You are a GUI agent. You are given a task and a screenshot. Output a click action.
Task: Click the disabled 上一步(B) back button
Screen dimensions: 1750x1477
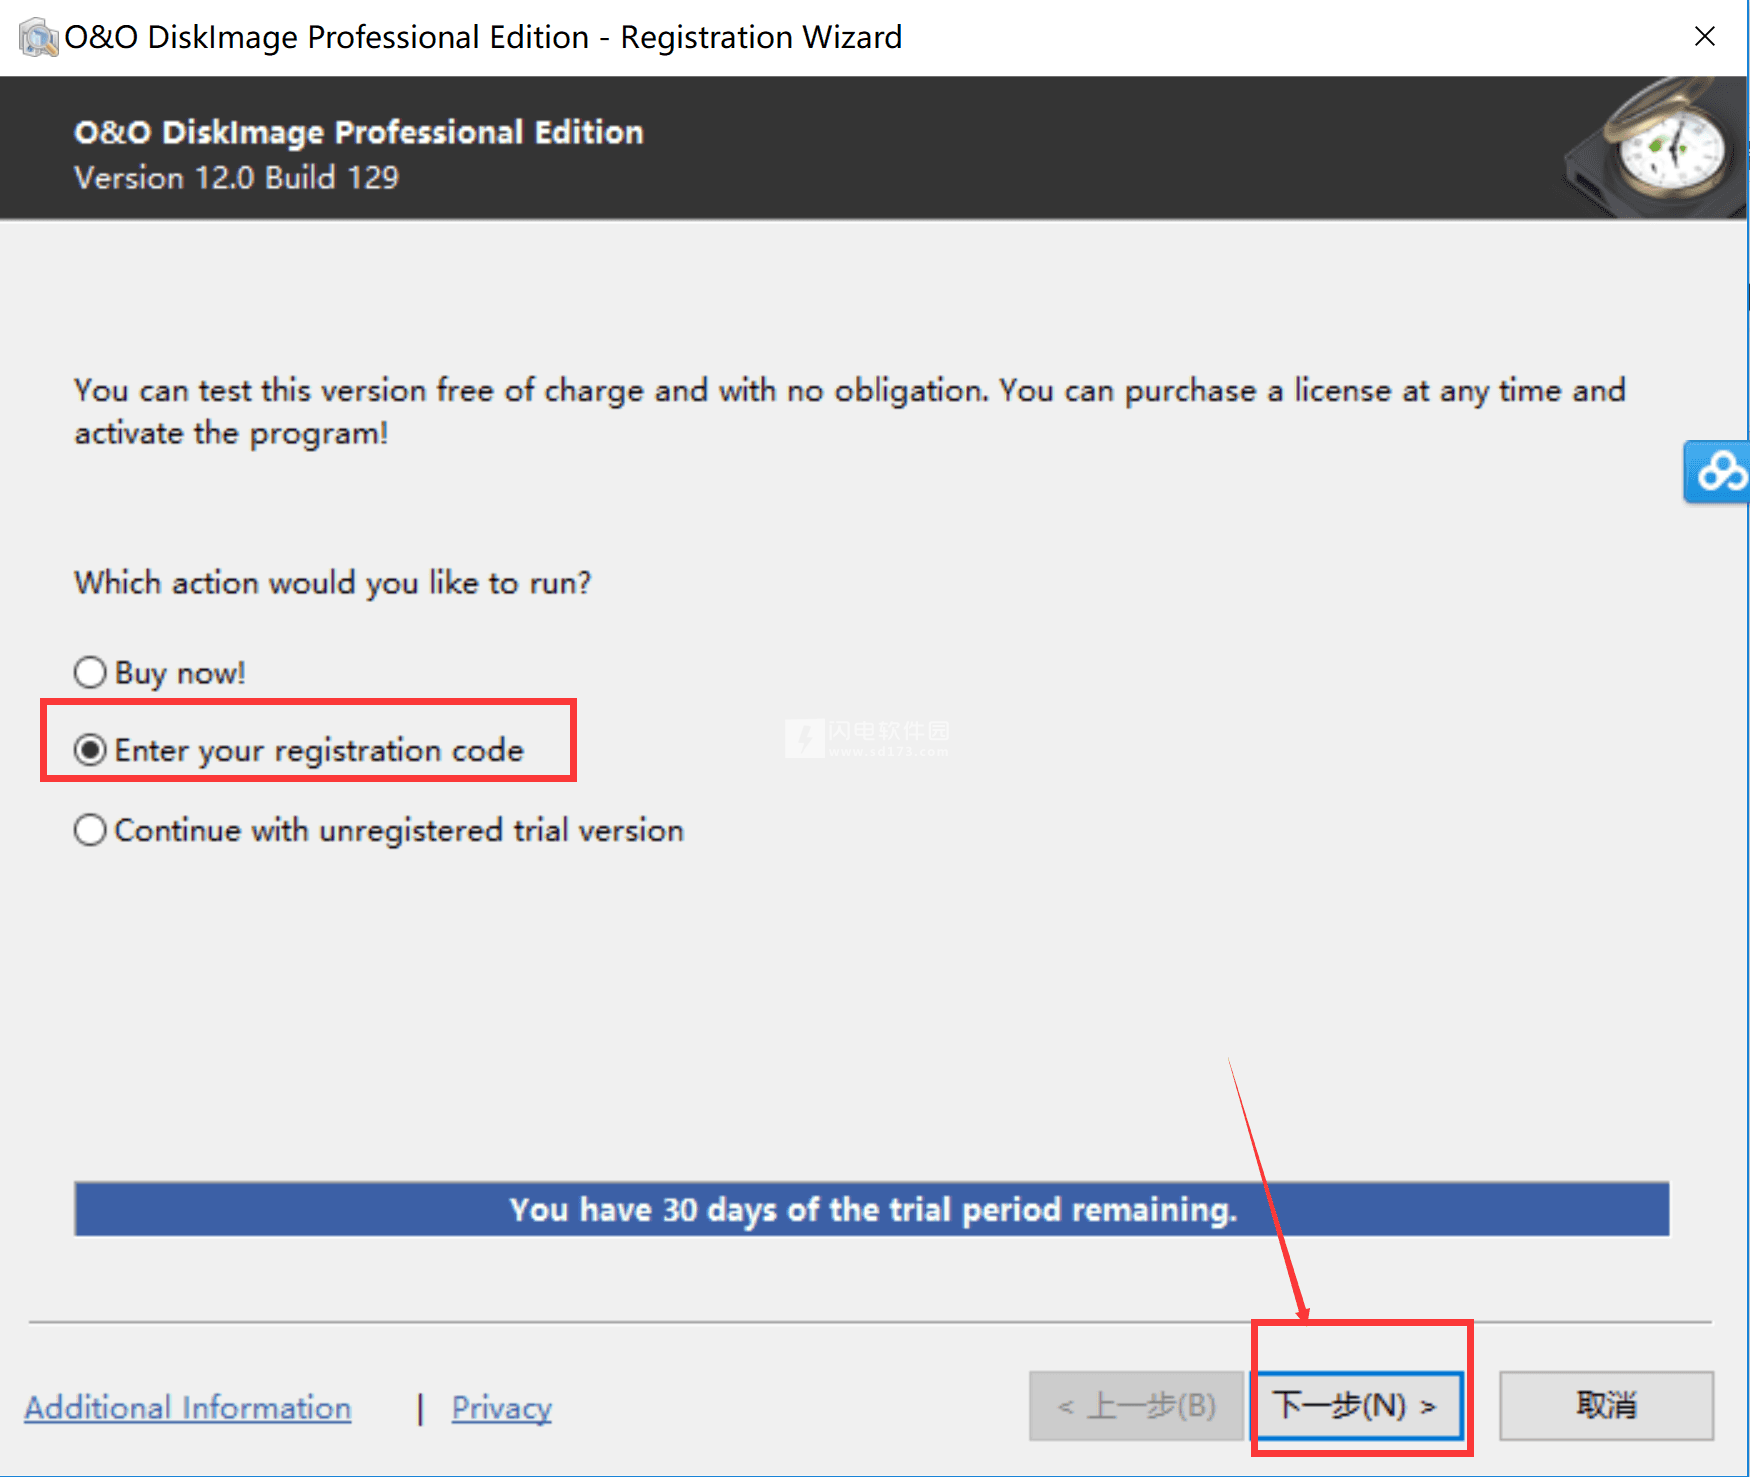(x=1135, y=1405)
